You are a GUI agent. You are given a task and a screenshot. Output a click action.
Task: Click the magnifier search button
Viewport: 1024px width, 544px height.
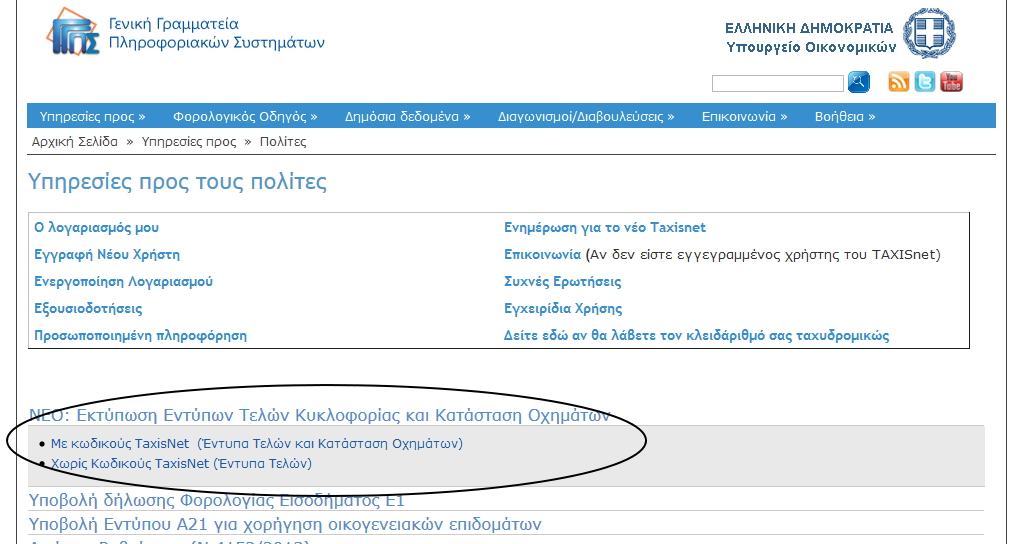[x=858, y=82]
